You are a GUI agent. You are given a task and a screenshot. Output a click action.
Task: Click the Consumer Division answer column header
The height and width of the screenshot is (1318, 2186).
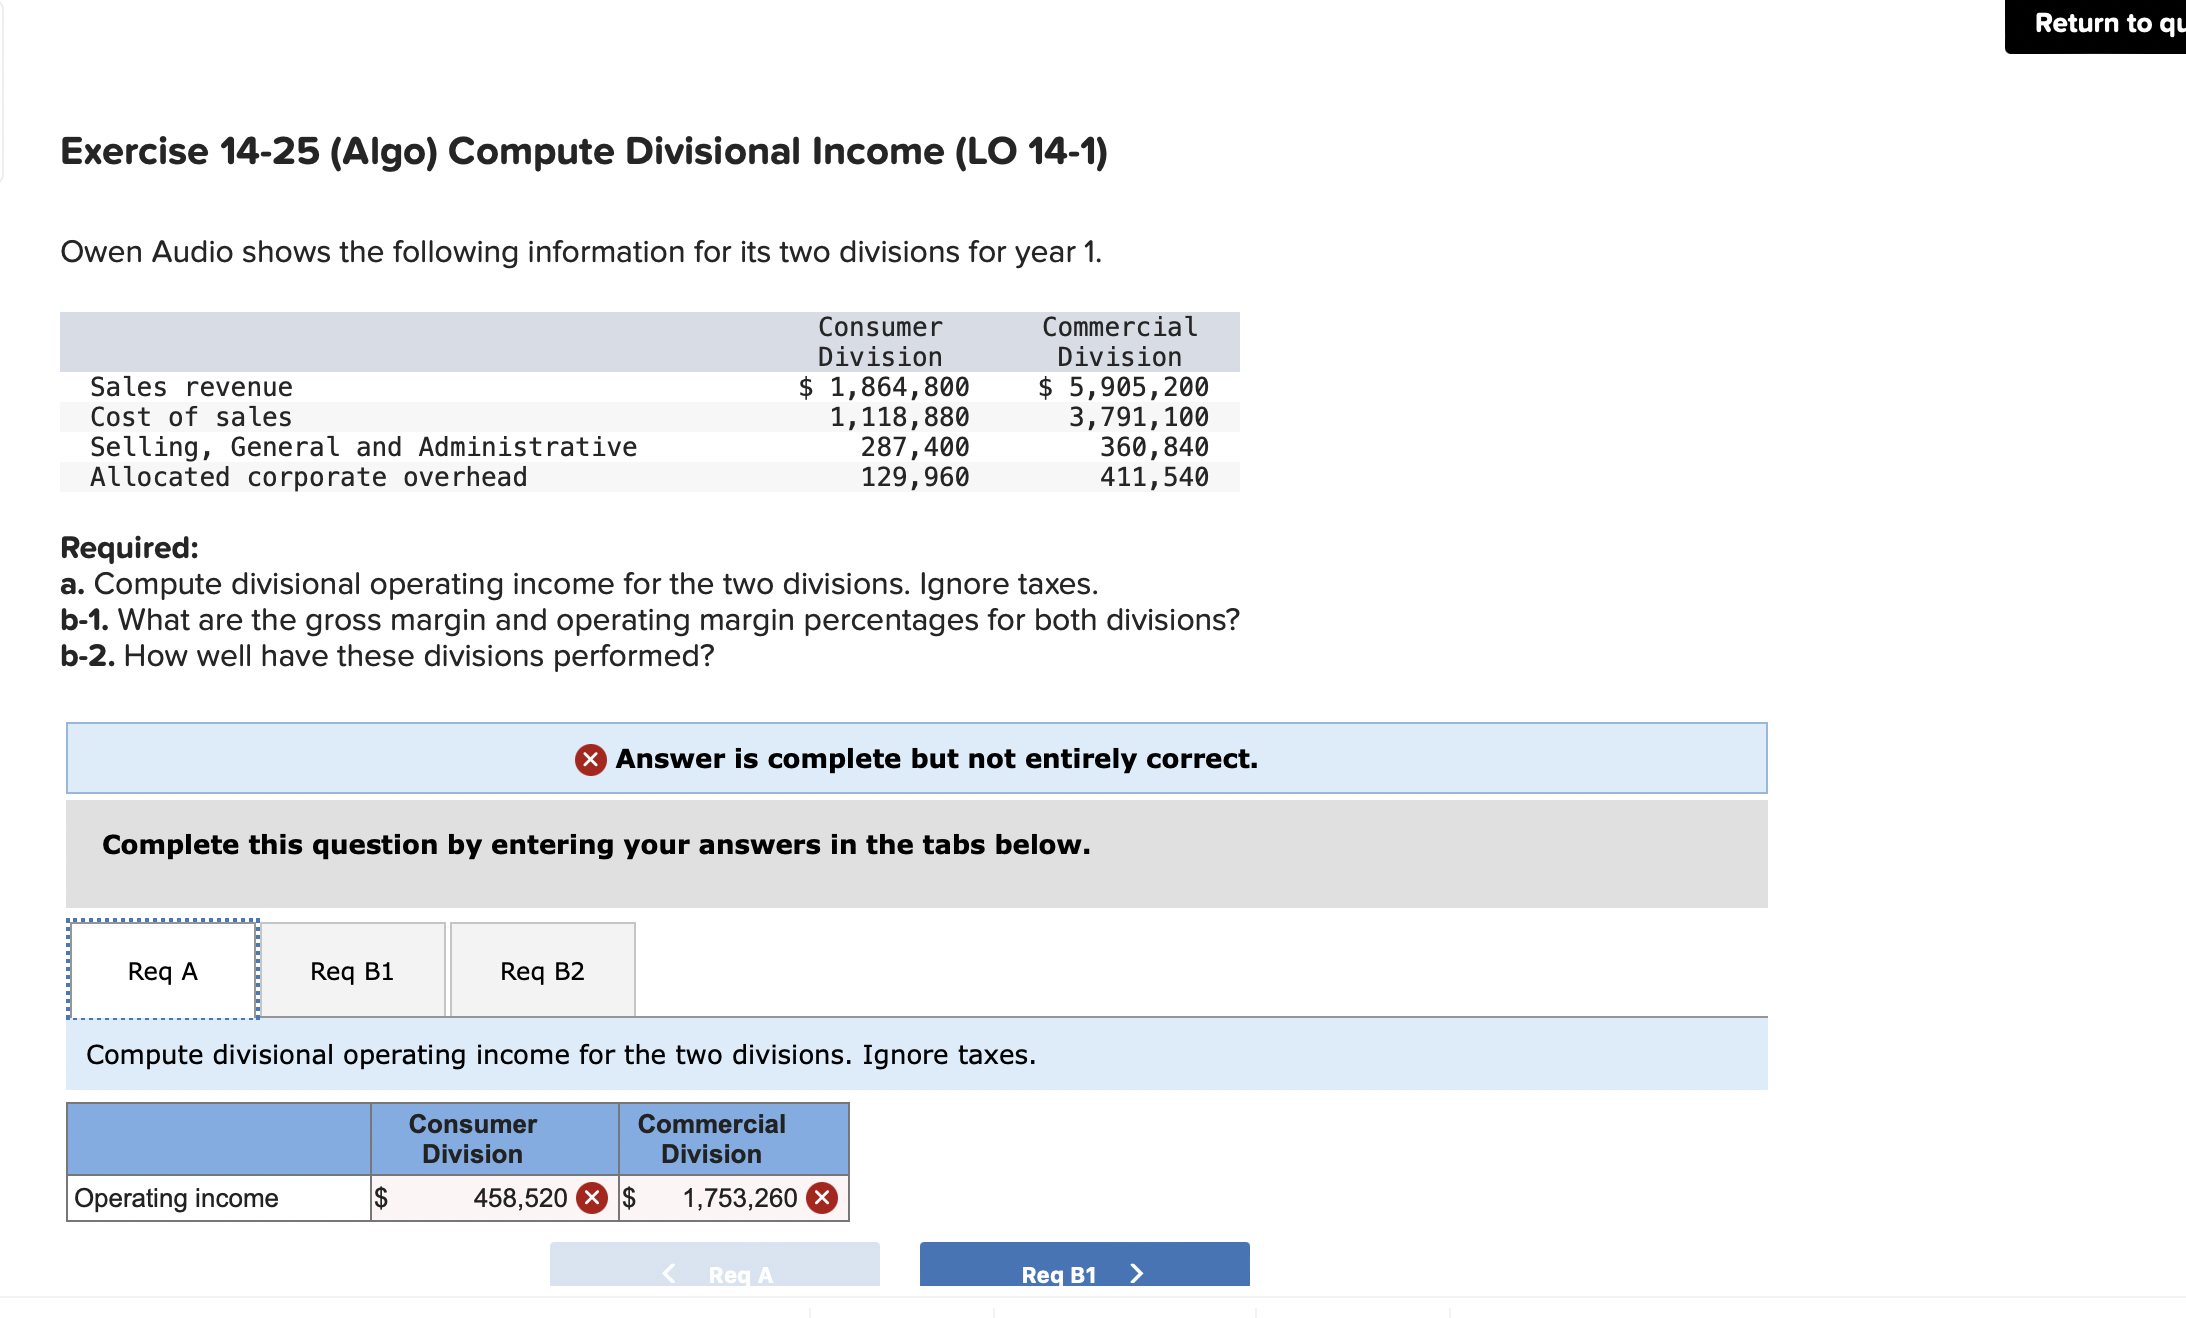point(473,1139)
